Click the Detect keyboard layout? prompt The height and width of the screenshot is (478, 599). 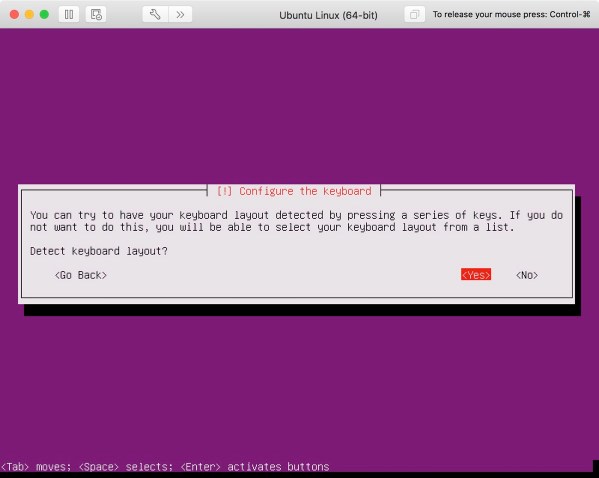point(99,251)
